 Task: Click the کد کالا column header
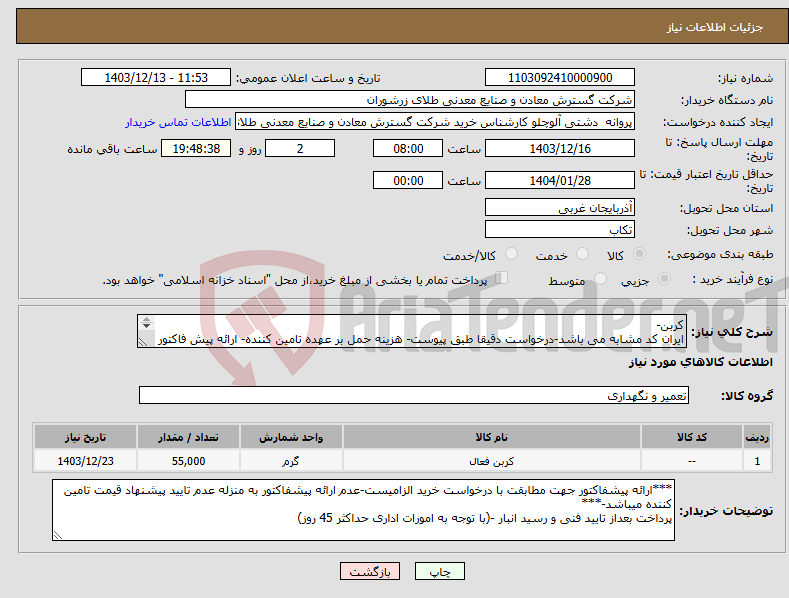click(x=692, y=437)
